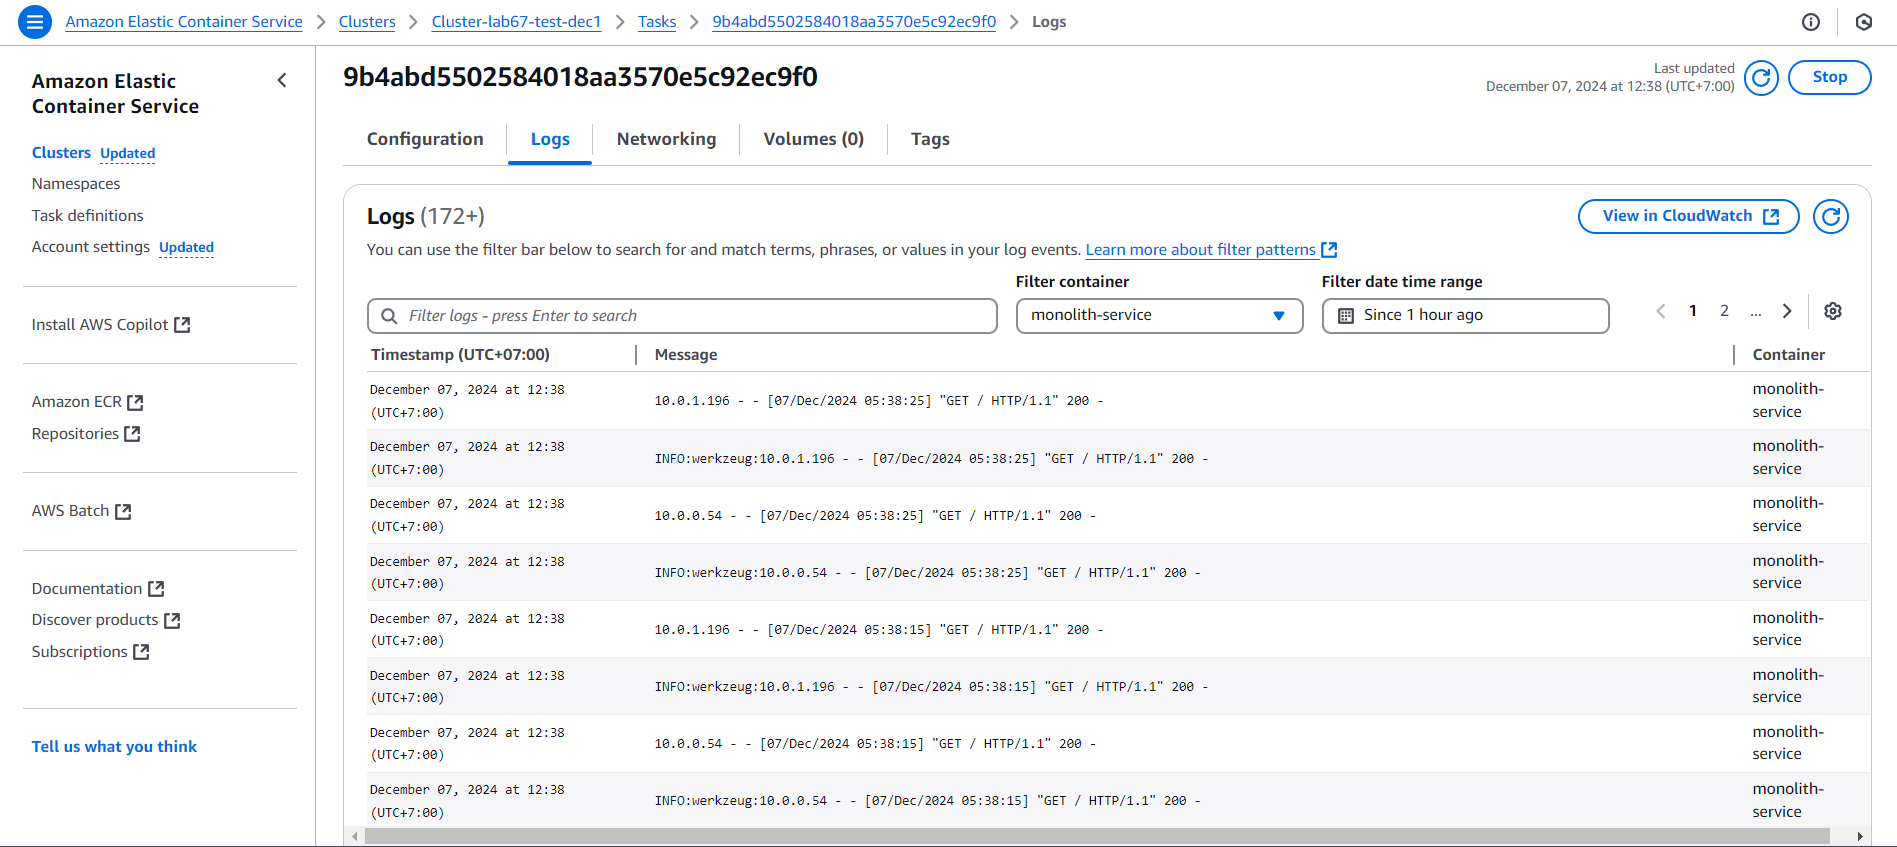Click the AWS Batch external icon
The height and width of the screenshot is (847, 1897).
(x=123, y=511)
